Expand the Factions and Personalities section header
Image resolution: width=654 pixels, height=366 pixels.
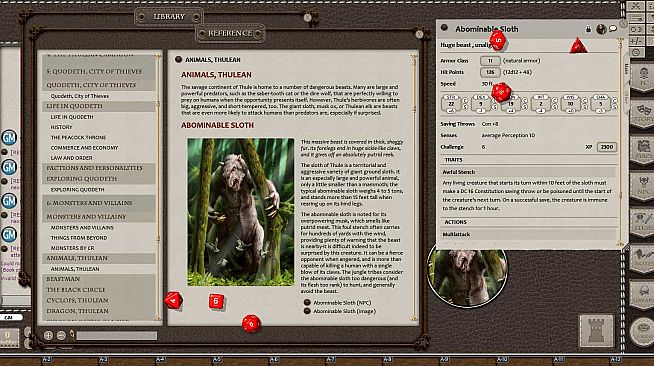point(98,168)
